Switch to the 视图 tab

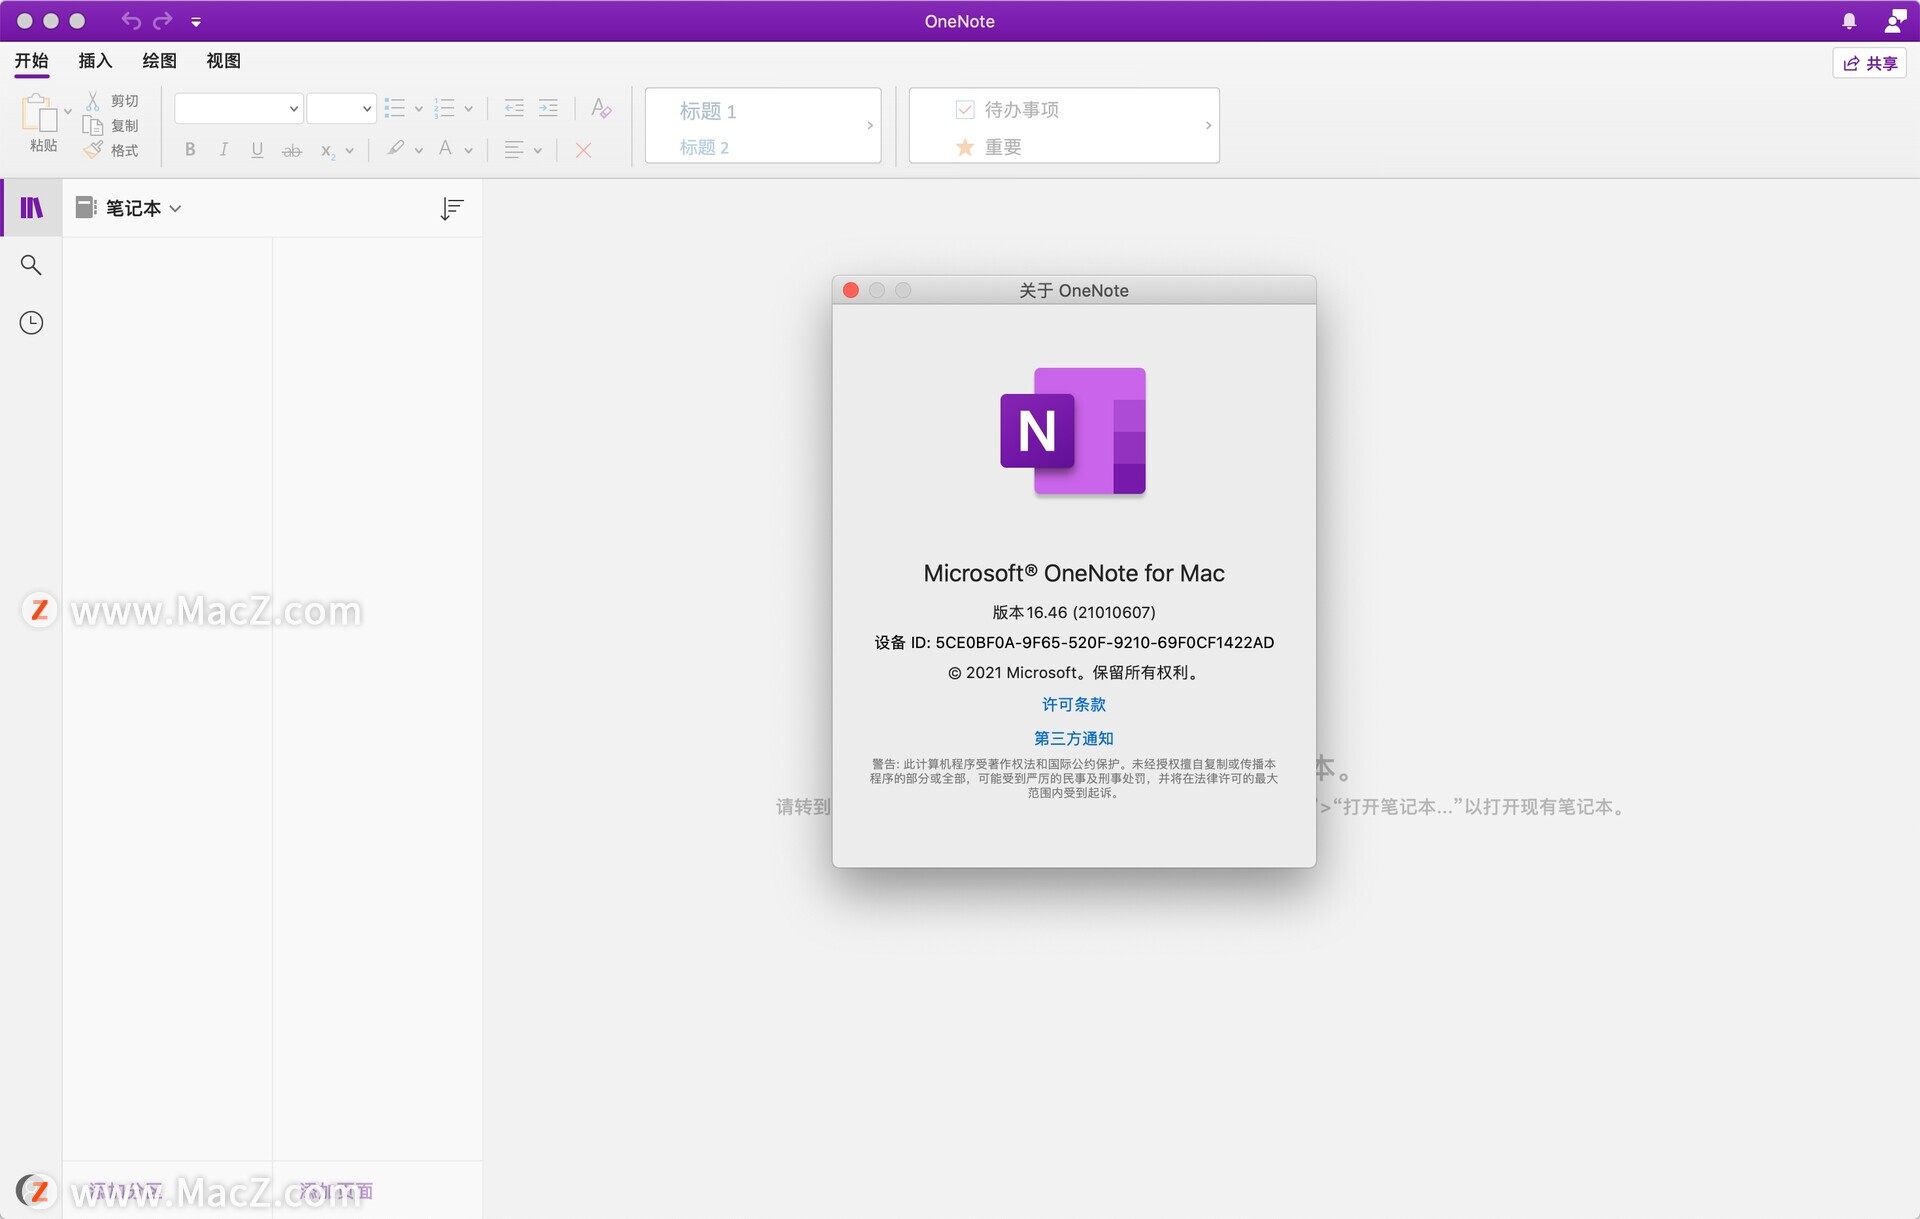[223, 61]
